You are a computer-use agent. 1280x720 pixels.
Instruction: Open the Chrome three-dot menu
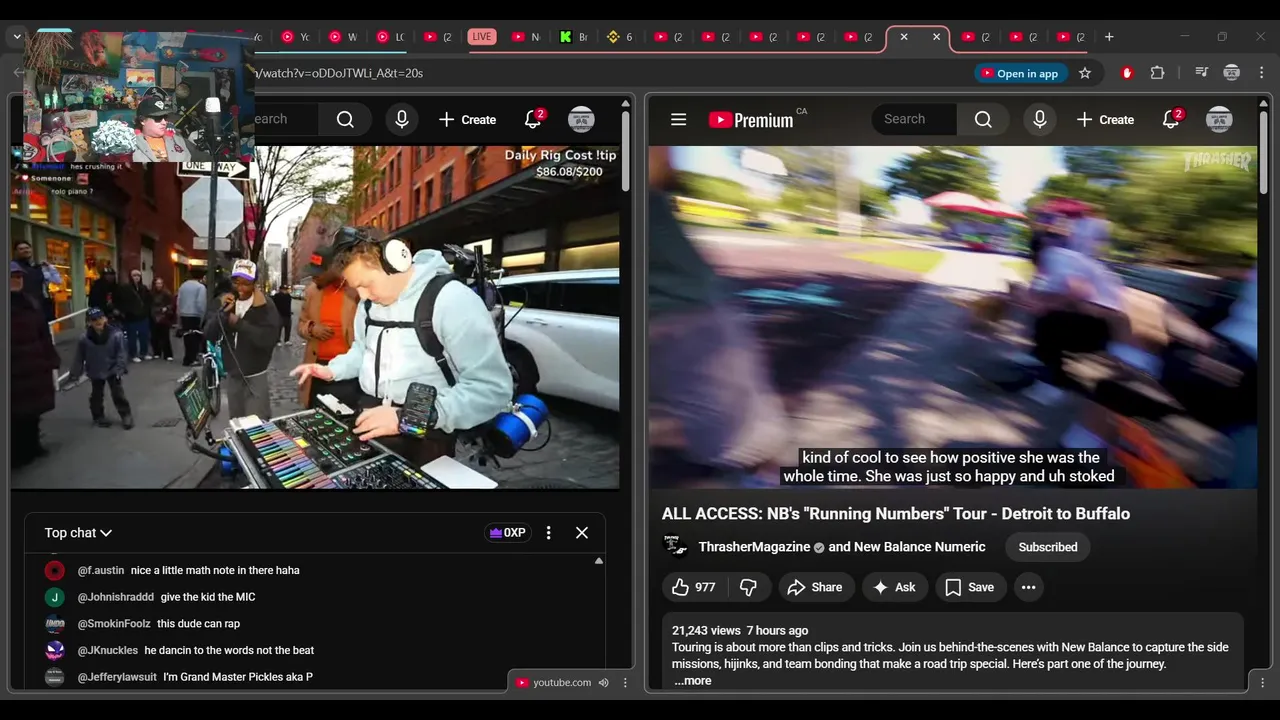tap(1262, 73)
